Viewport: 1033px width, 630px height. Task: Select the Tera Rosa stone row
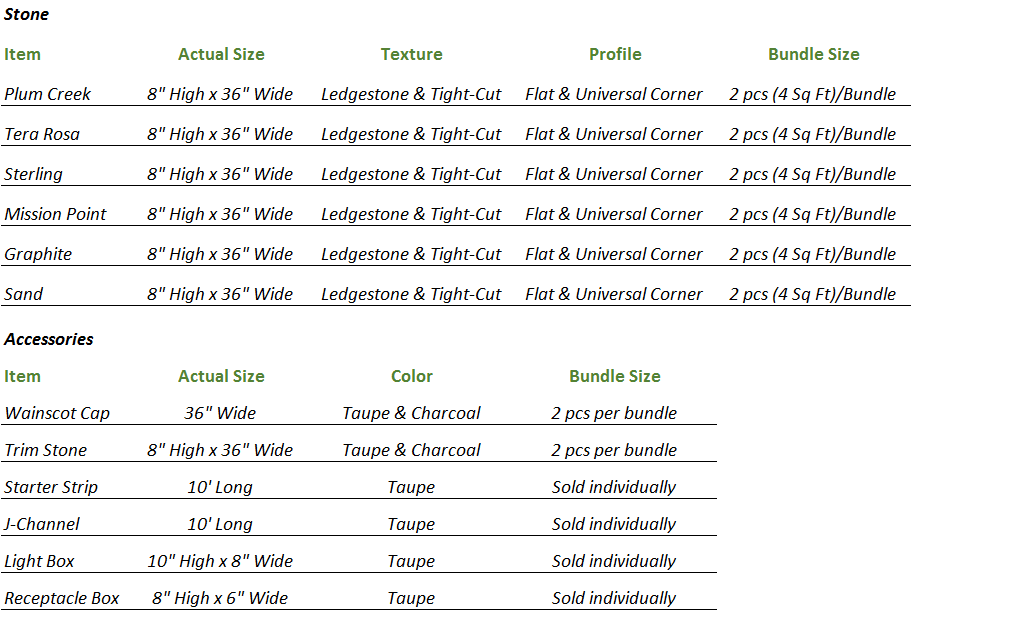coord(456,134)
